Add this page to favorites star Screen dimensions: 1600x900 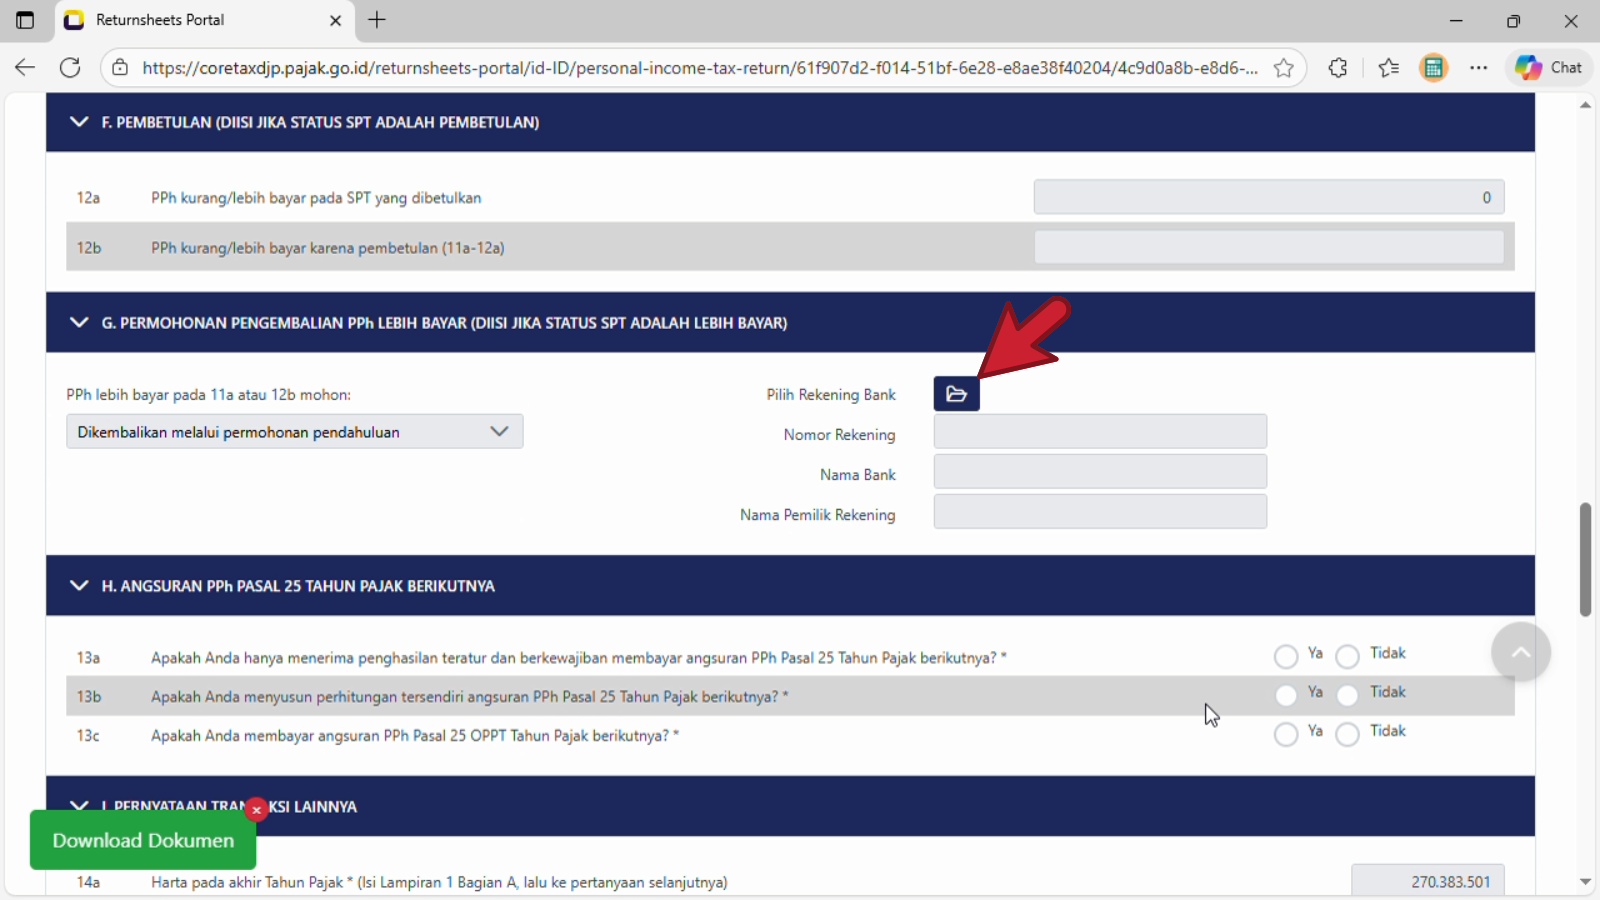click(1284, 68)
